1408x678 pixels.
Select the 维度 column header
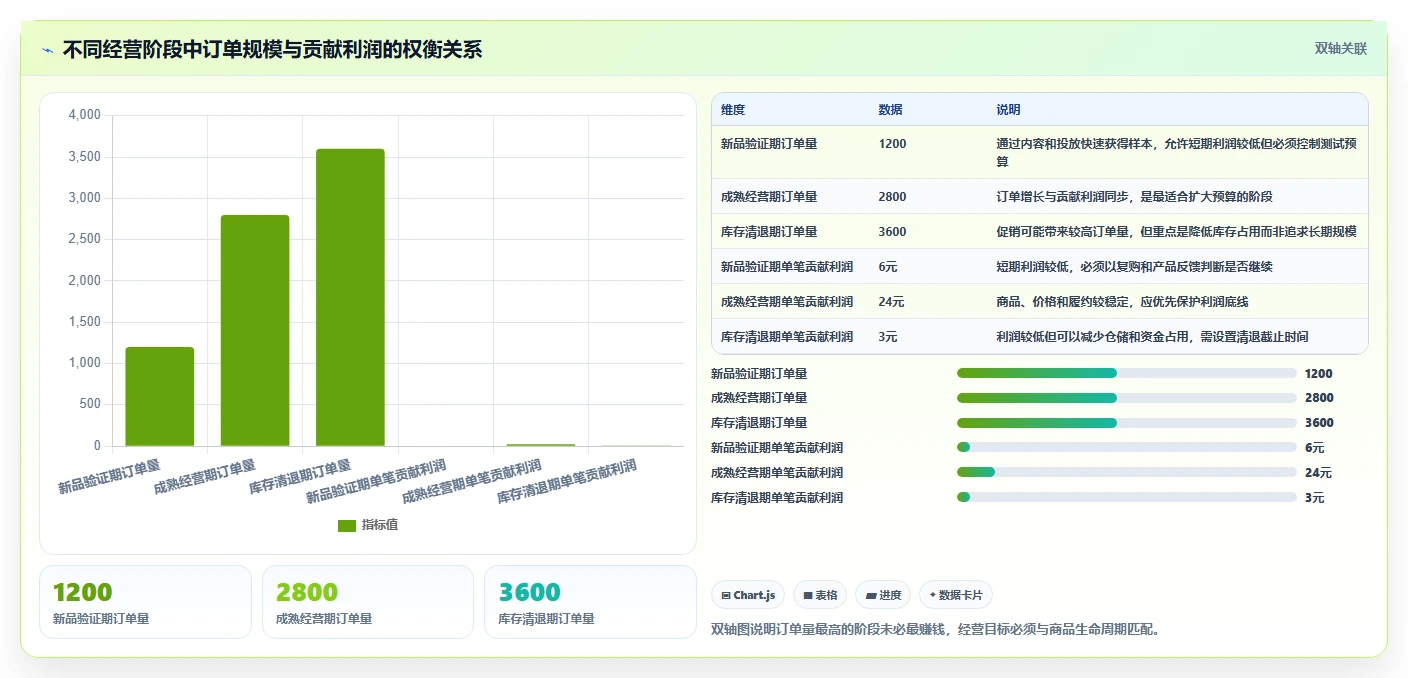(x=733, y=110)
